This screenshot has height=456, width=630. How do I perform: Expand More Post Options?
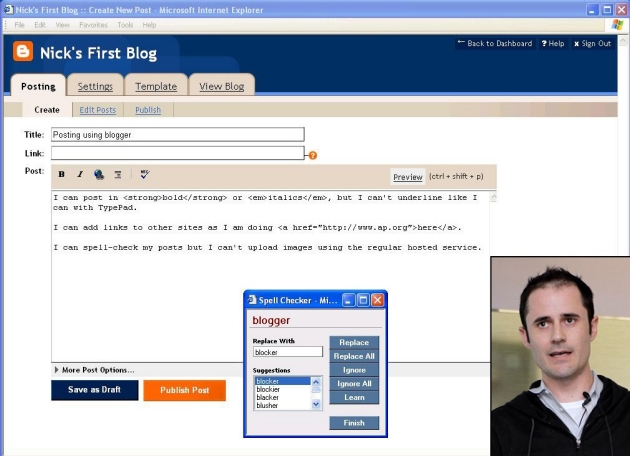pyautogui.click(x=94, y=370)
